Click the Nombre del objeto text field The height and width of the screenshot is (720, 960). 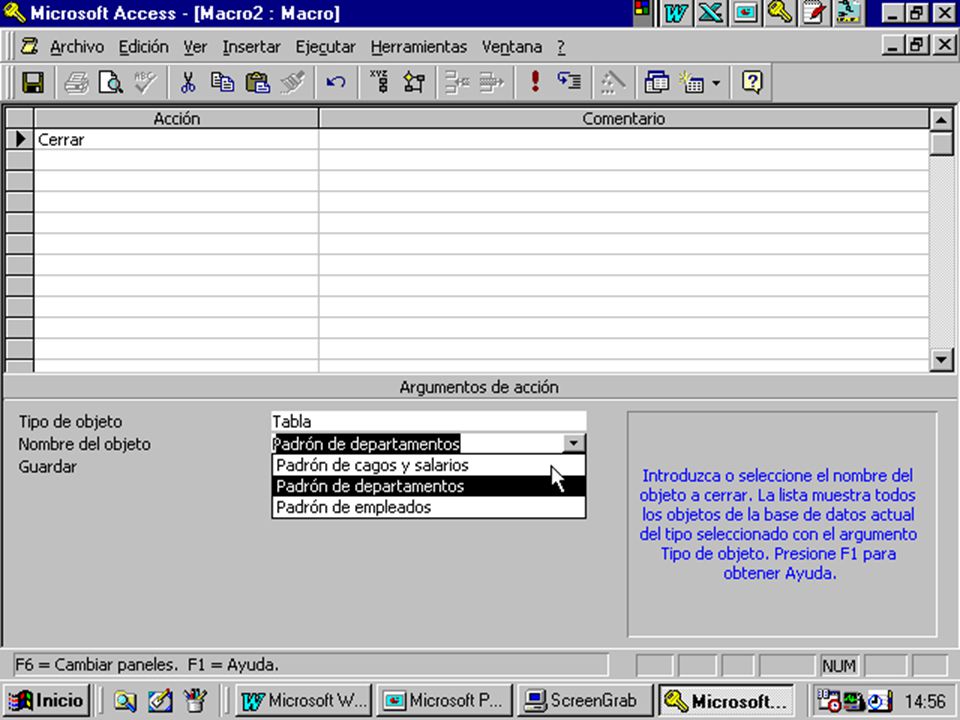(x=417, y=443)
